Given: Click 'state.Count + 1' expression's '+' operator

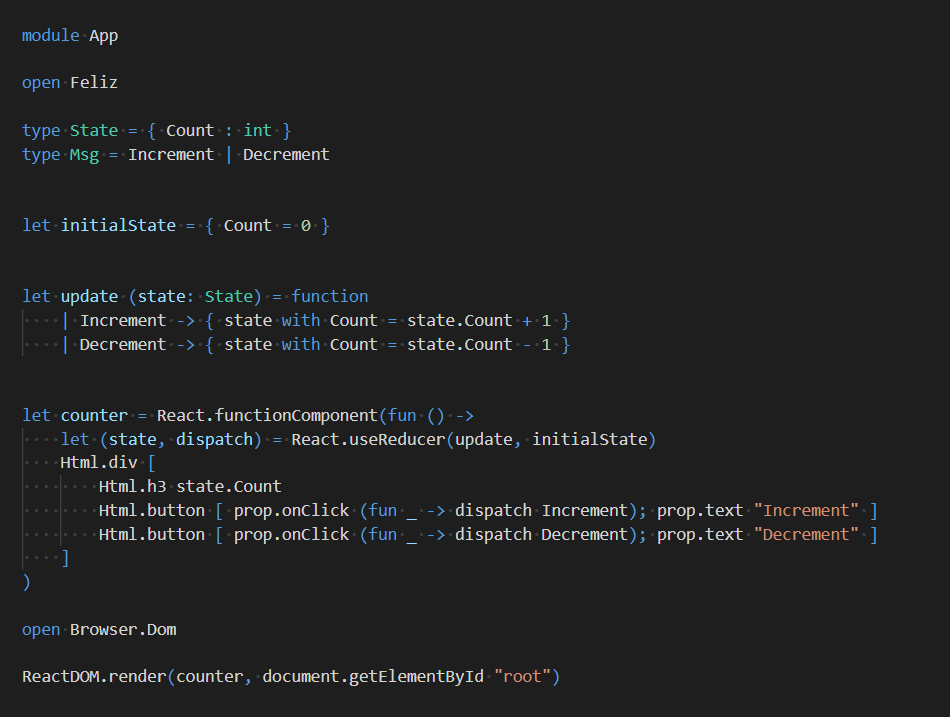Looking at the screenshot, I should point(527,321).
